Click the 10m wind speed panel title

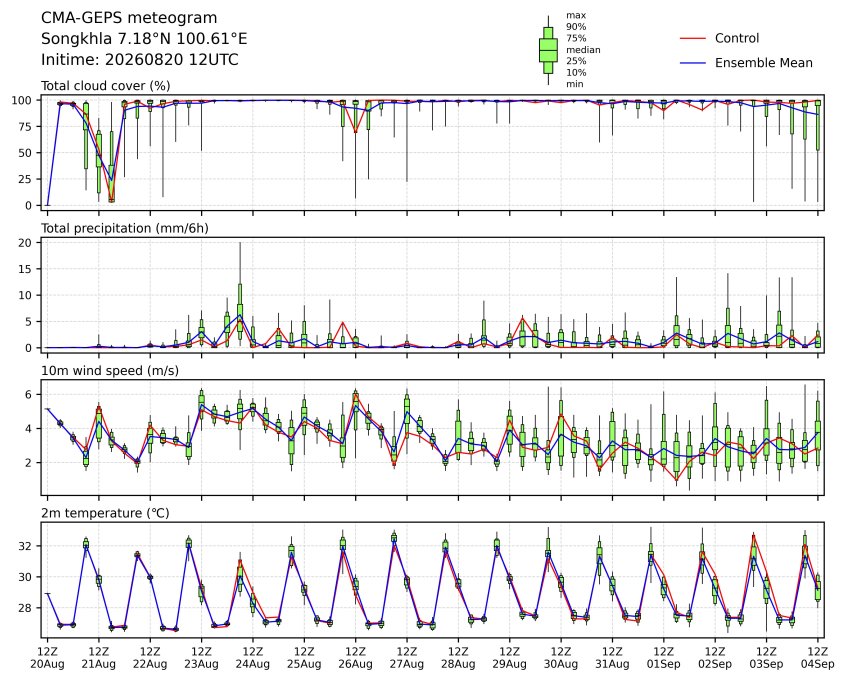(x=110, y=371)
